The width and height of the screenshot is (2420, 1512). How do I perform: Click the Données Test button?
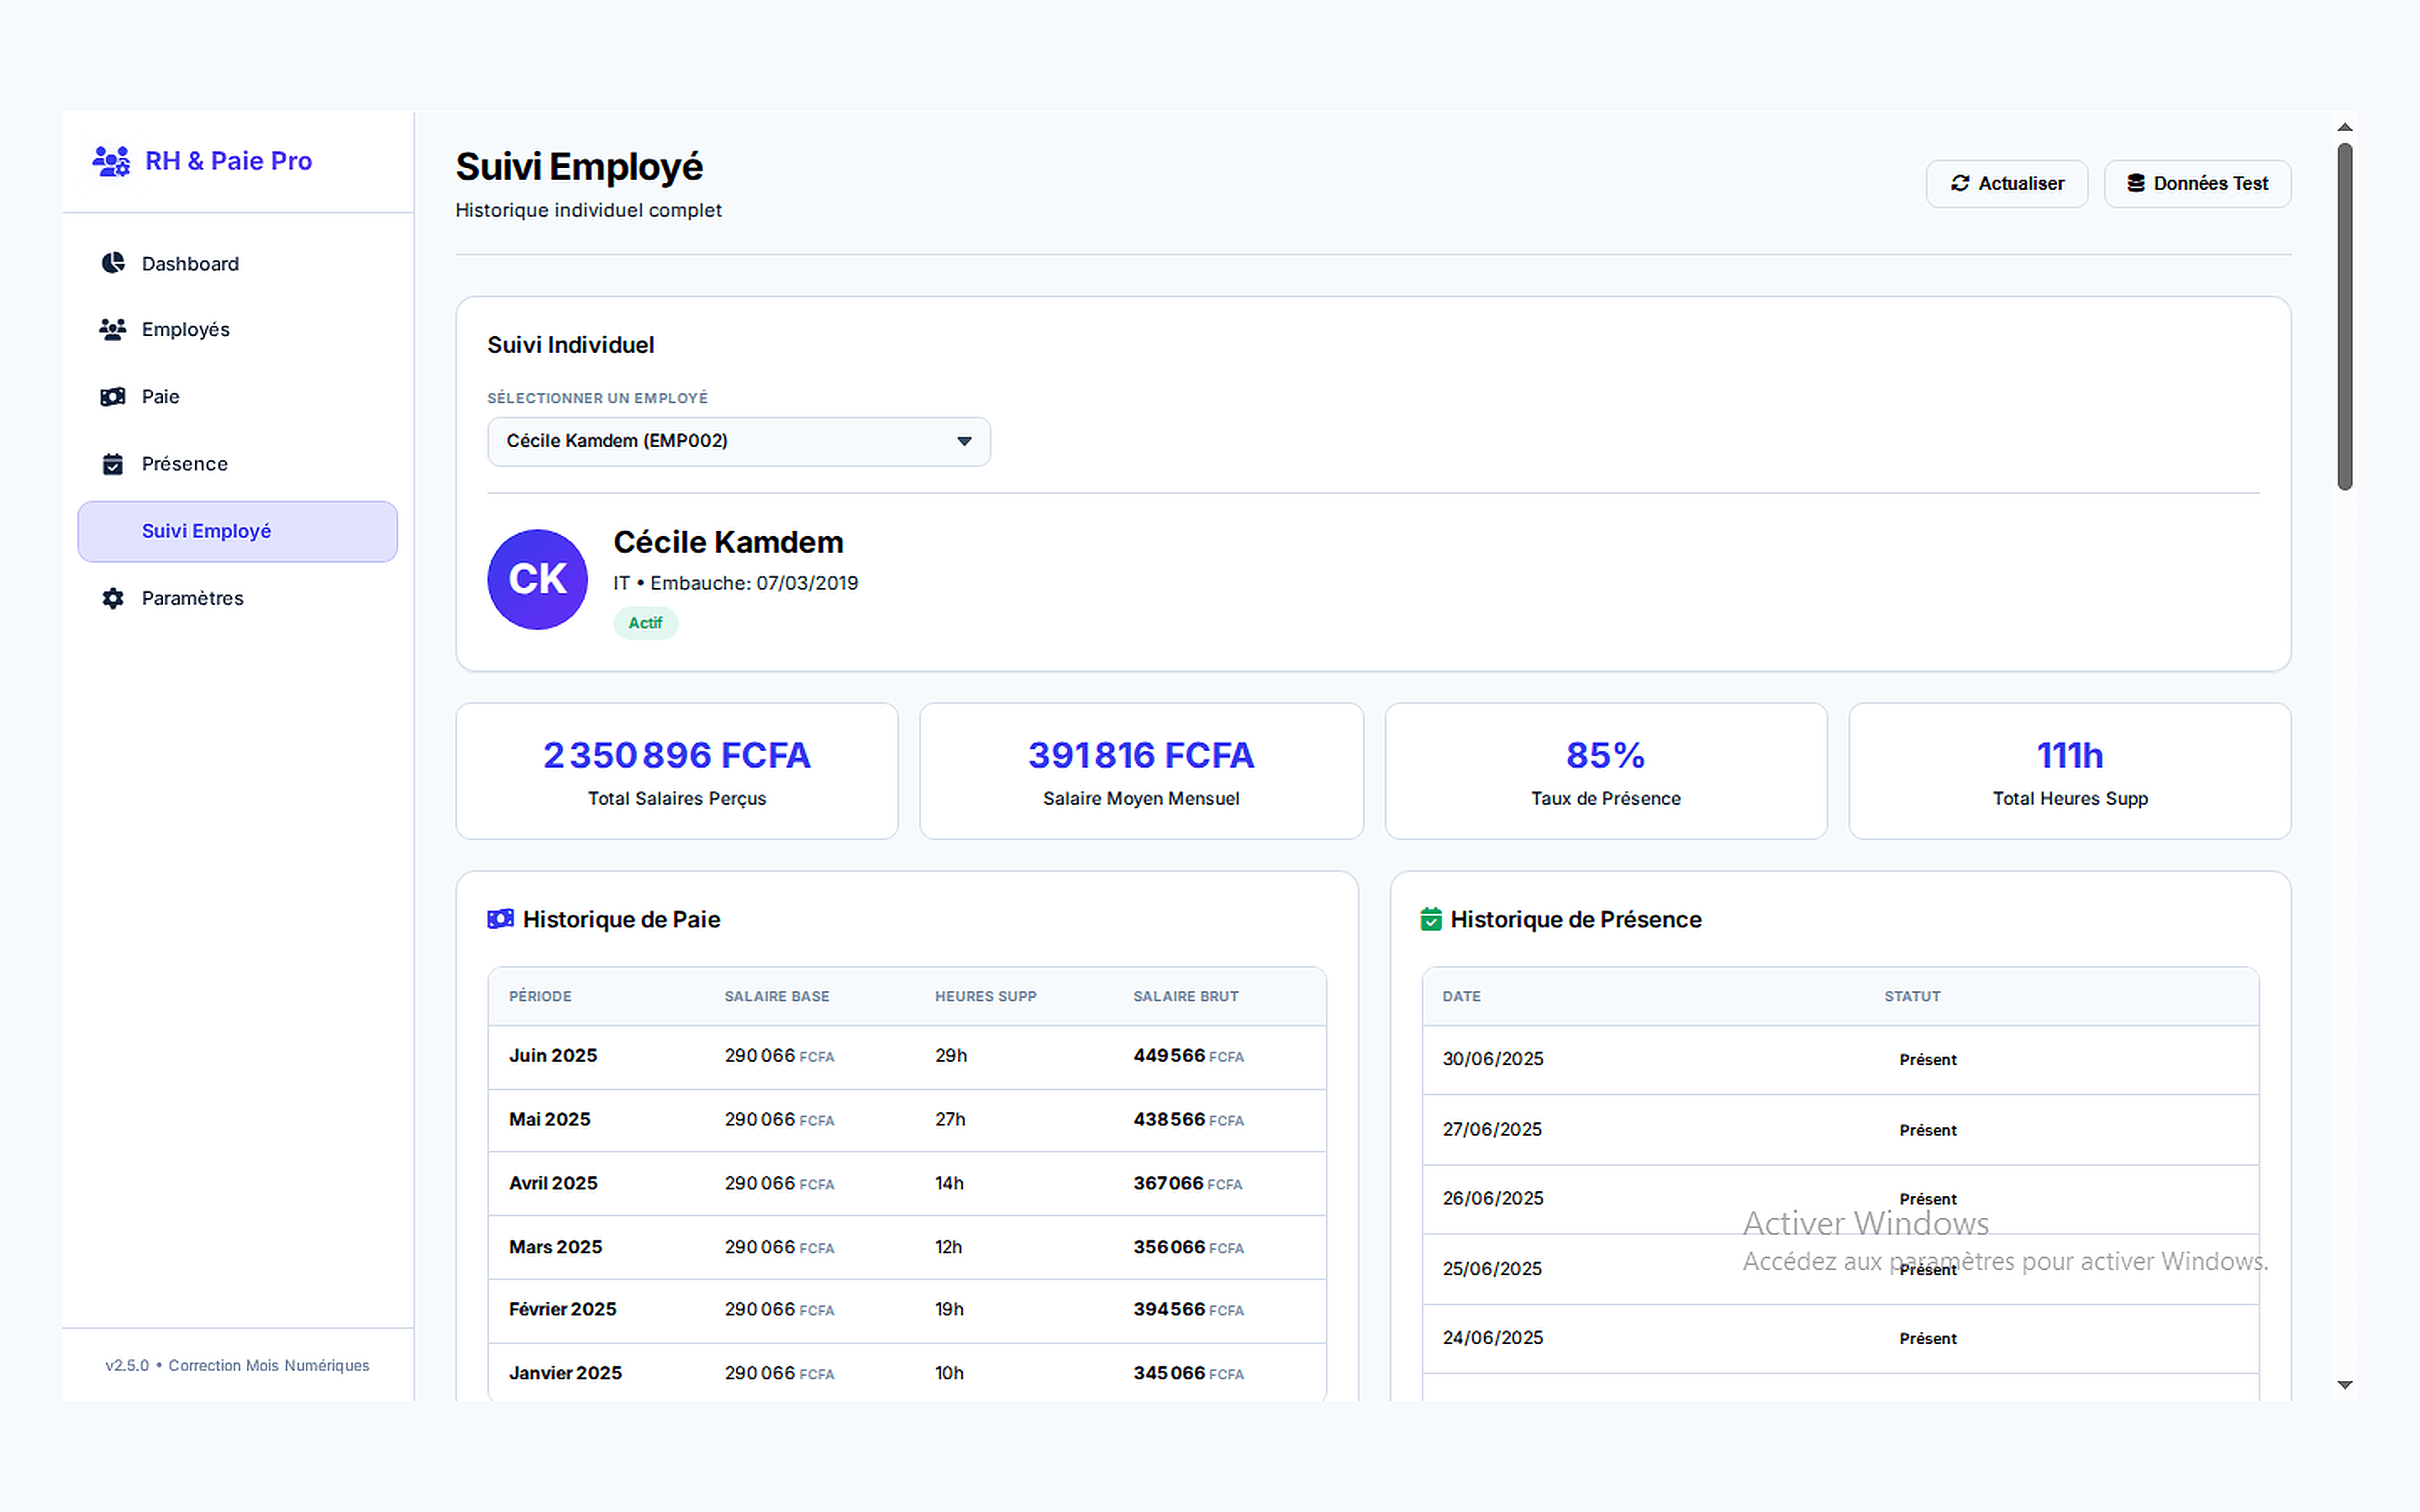coord(2197,183)
